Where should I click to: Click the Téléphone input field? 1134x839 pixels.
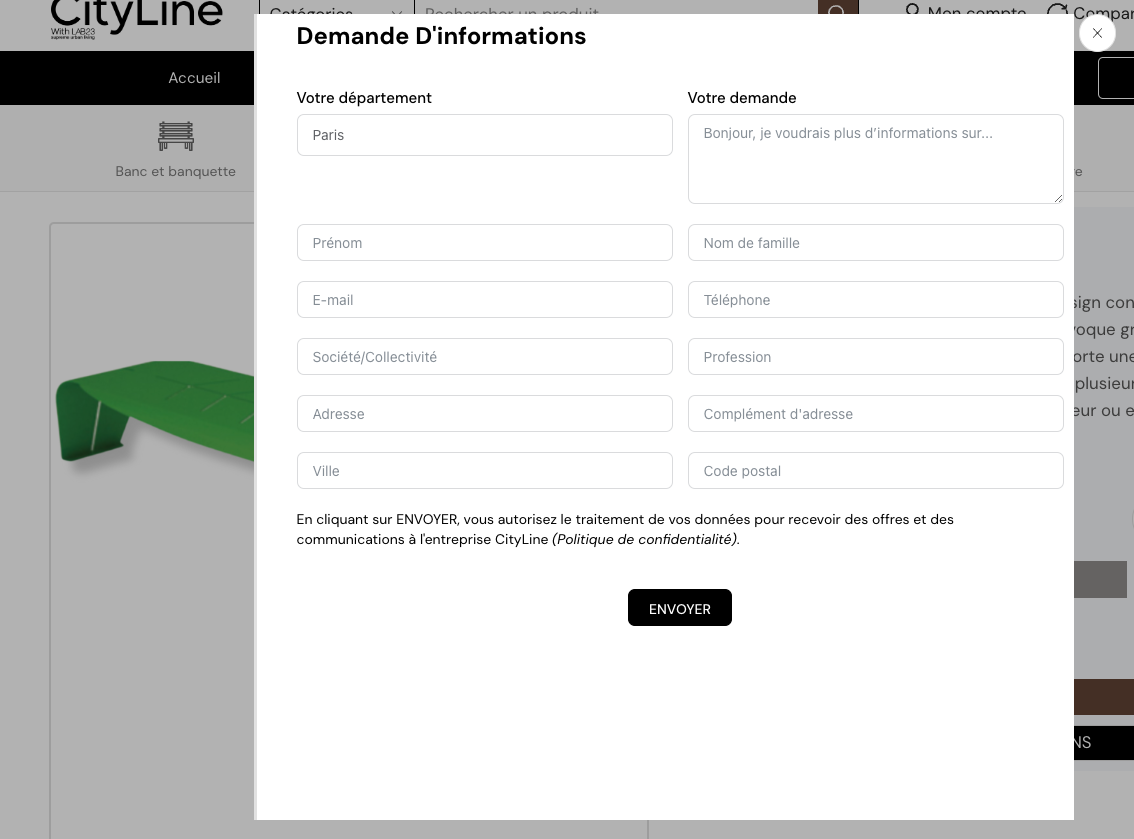point(875,300)
